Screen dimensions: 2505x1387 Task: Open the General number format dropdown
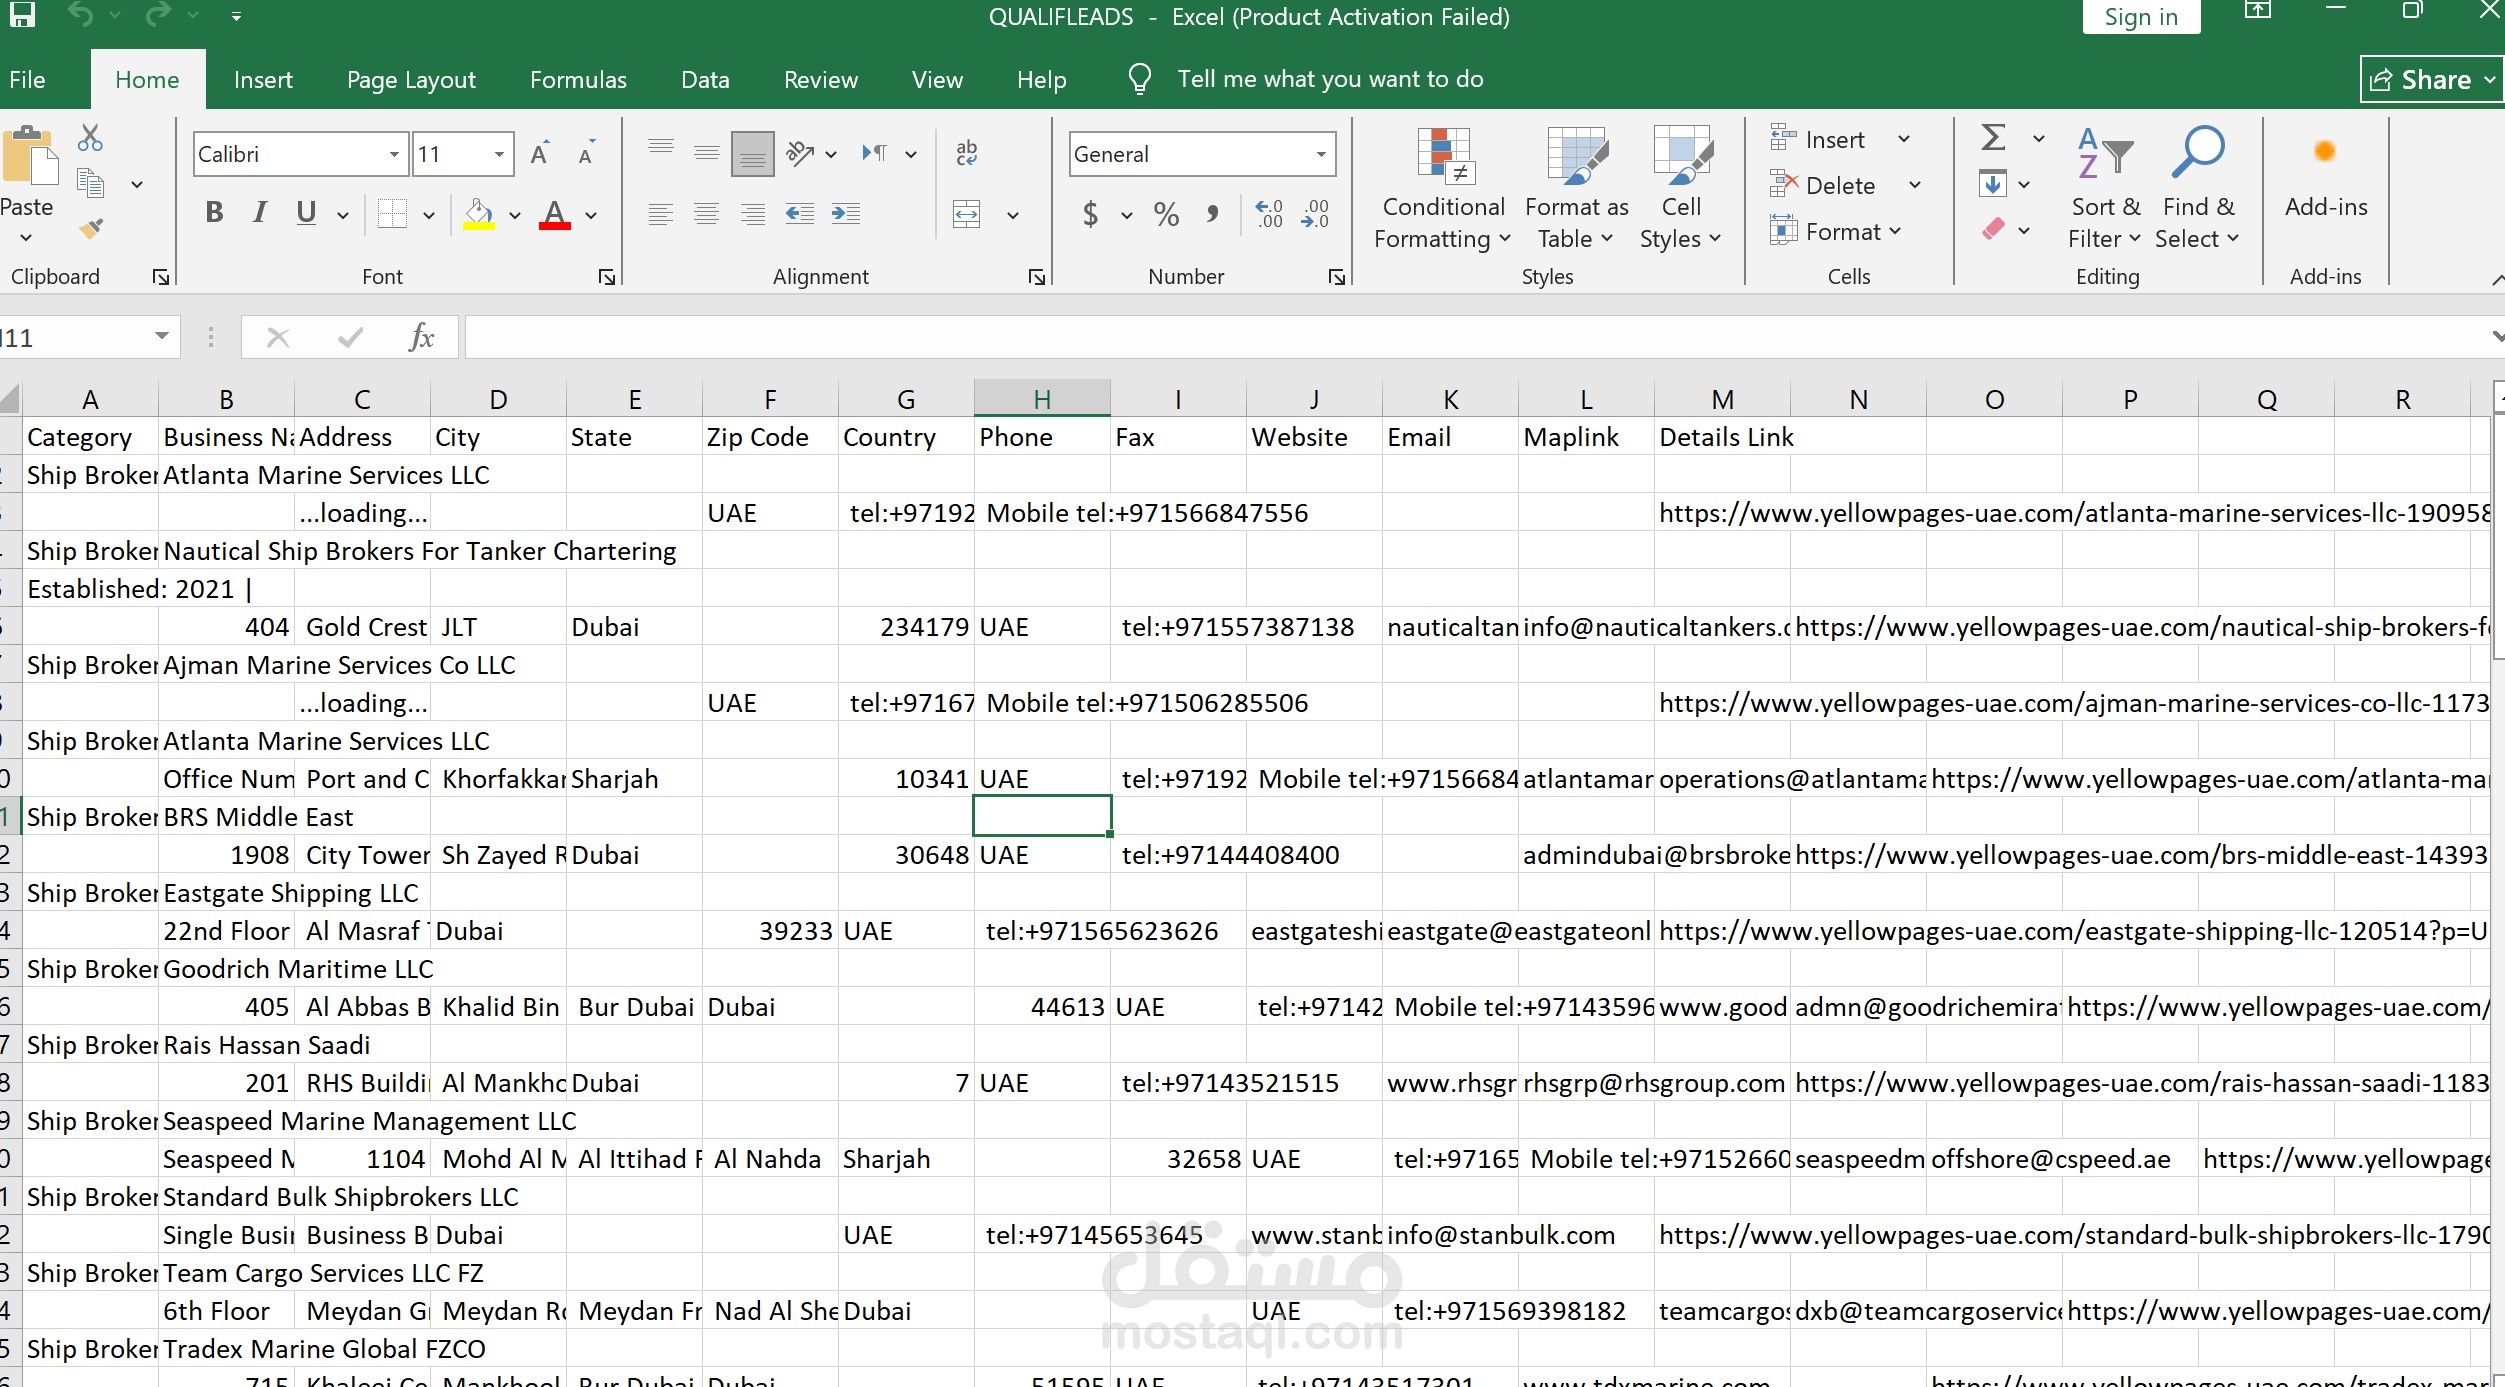click(x=1321, y=154)
